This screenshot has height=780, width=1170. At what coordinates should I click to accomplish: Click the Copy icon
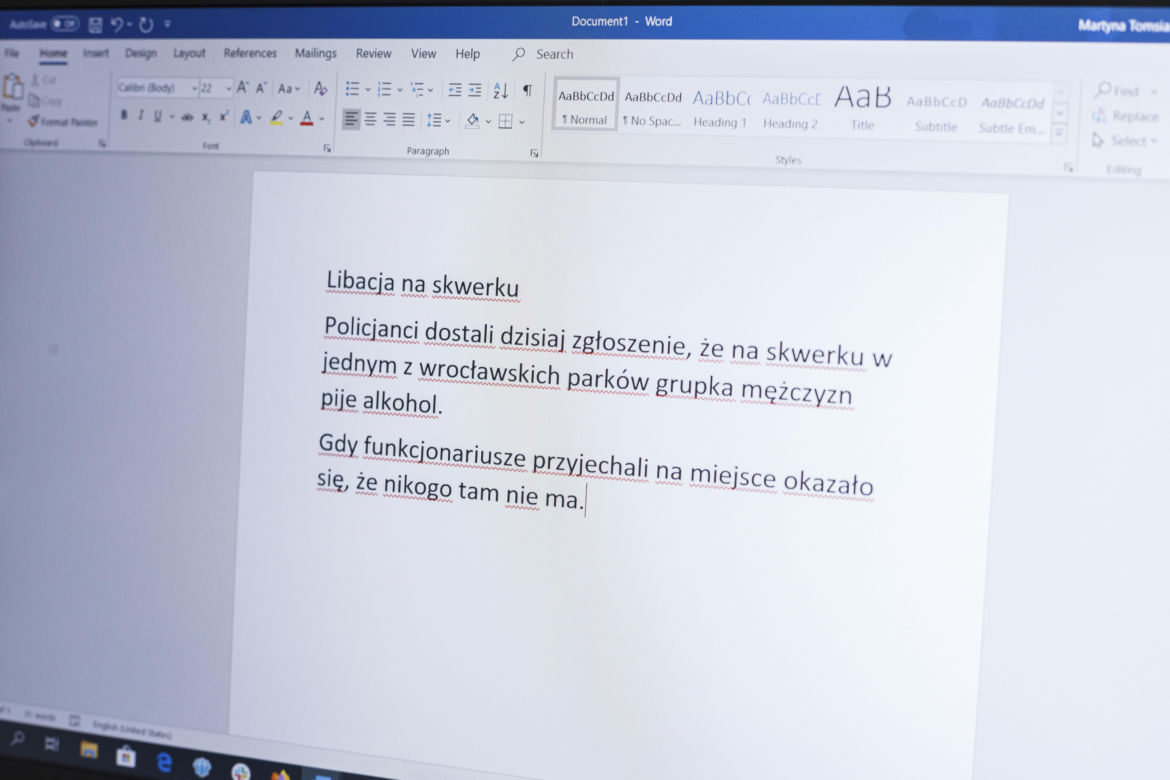34,100
